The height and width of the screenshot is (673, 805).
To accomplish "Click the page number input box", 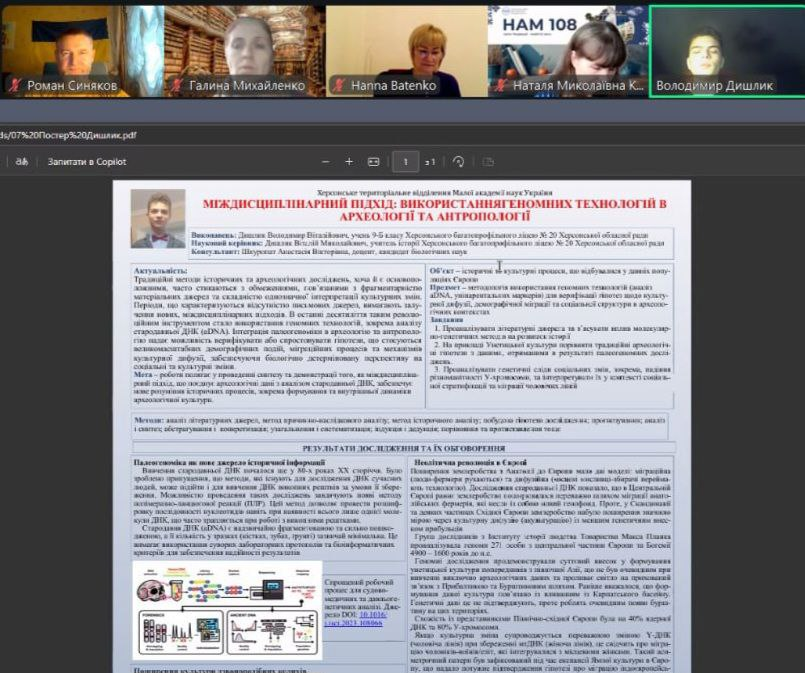I will 405,161.
